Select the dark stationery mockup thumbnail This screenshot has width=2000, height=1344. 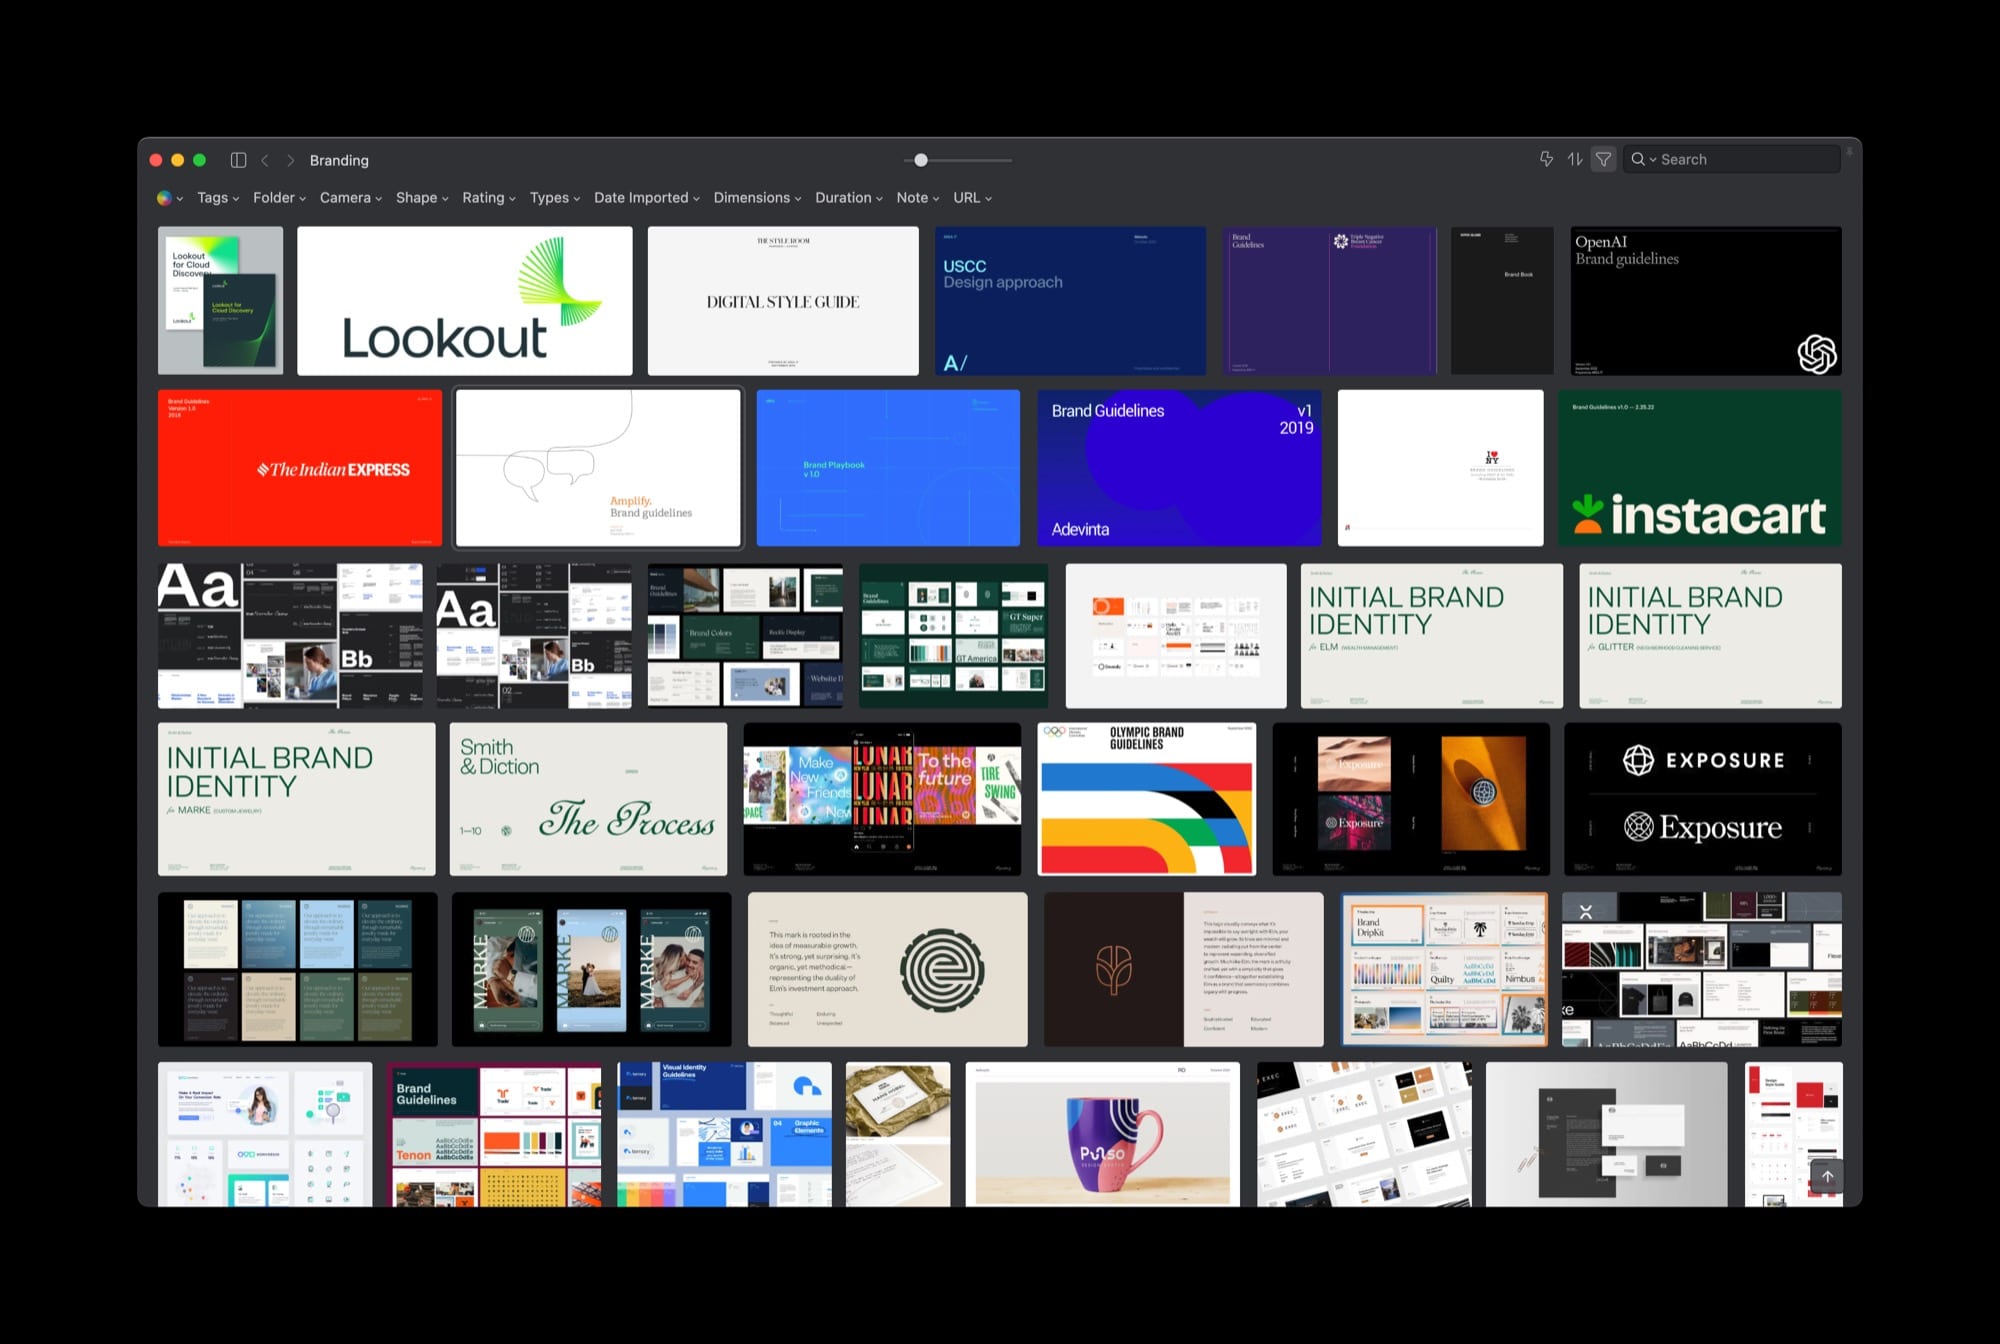(x=1606, y=1134)
